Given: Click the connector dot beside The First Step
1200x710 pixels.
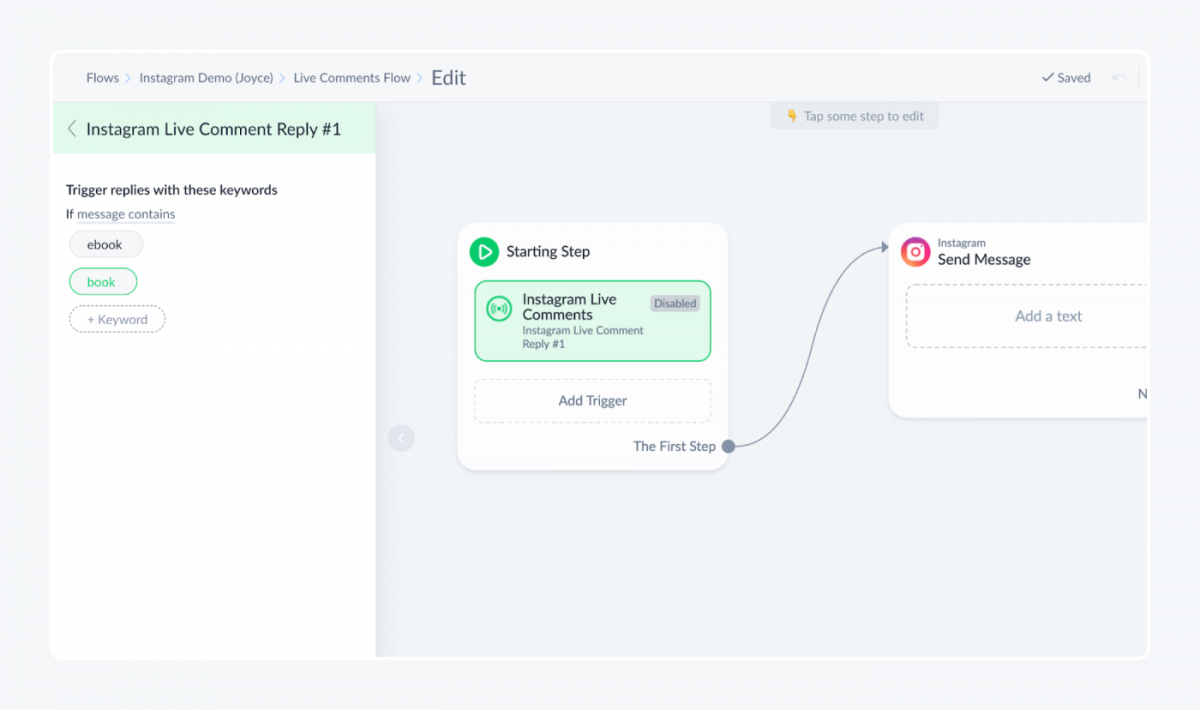Looking at the screenshot, I should [728, 446].
